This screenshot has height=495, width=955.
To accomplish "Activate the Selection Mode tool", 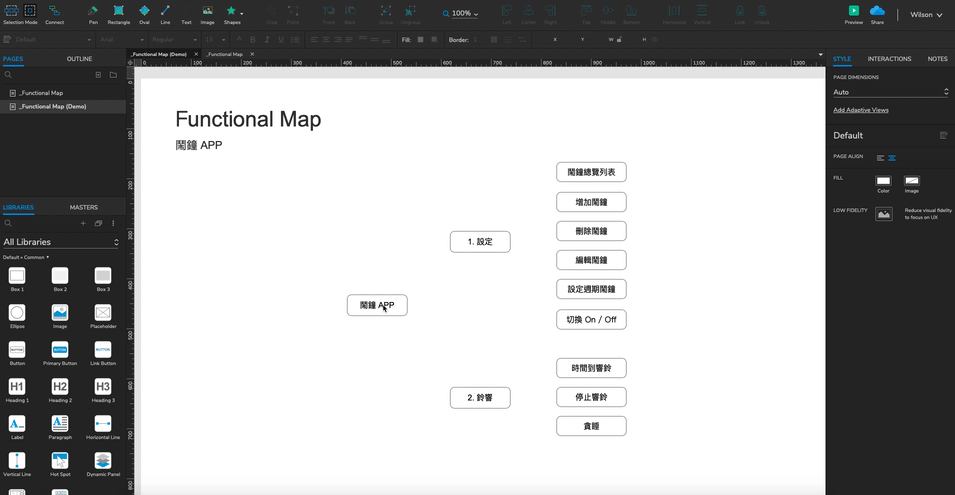I will (20, 14).
